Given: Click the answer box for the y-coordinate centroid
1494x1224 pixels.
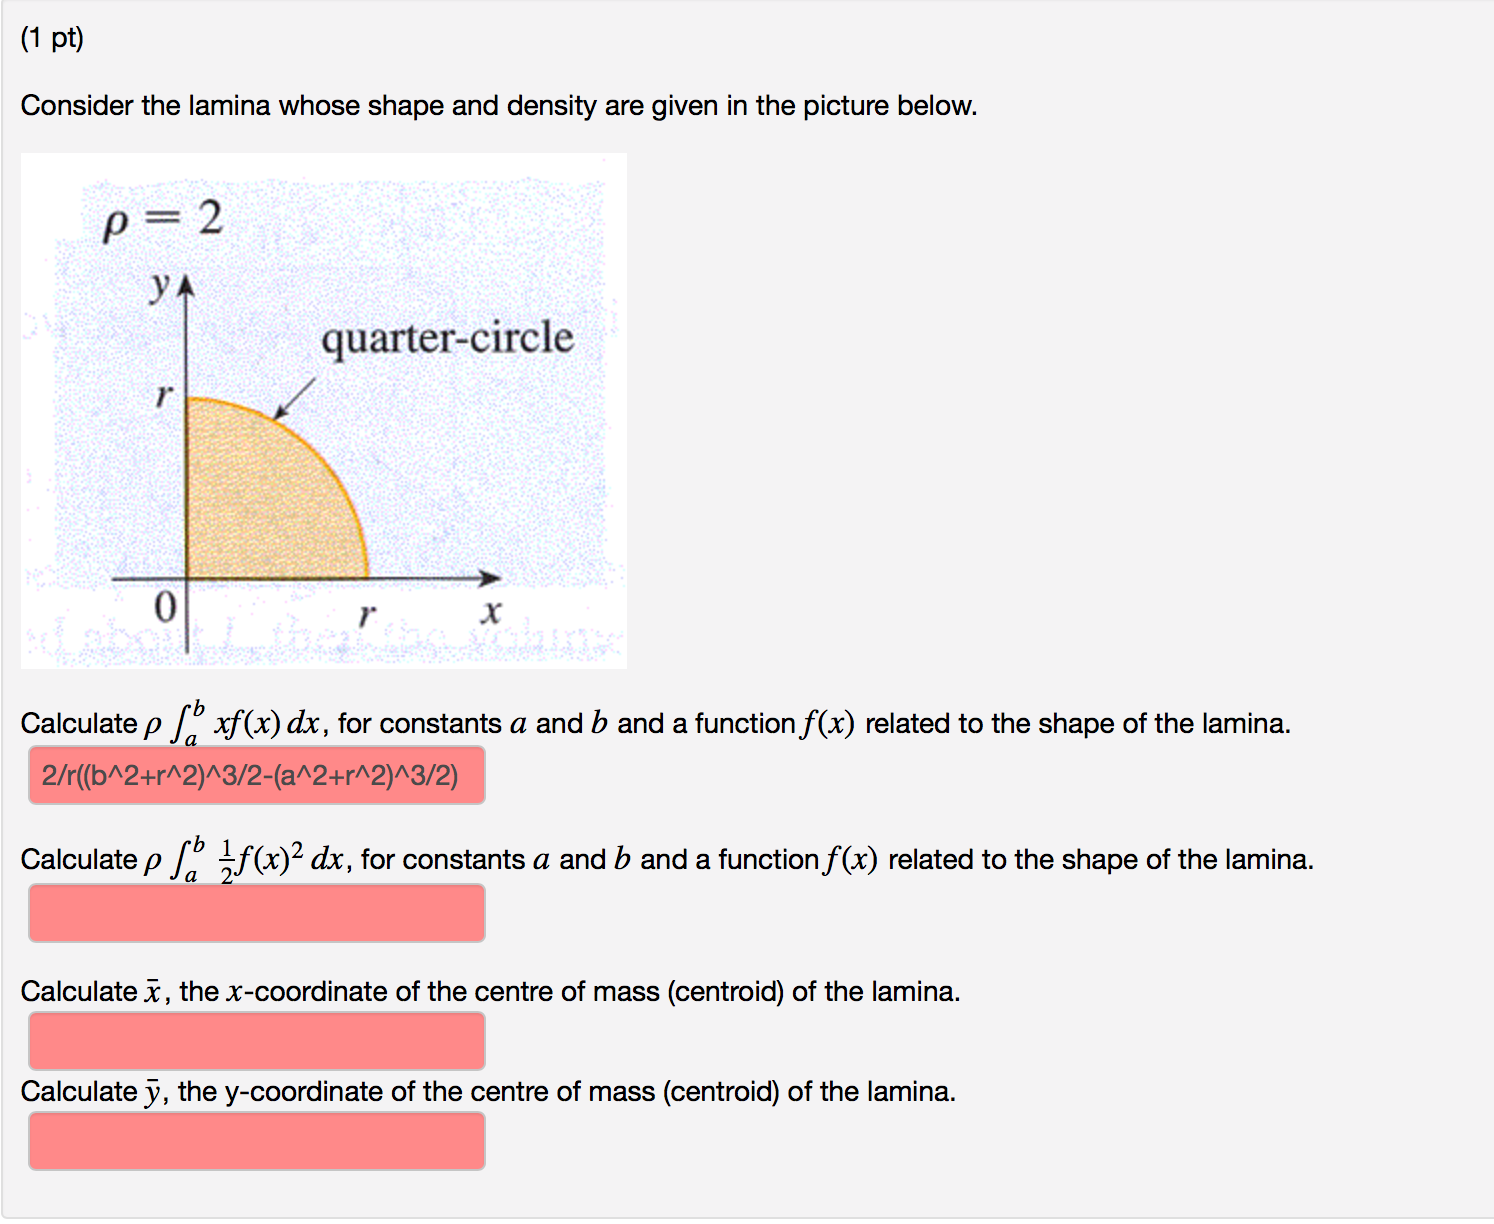Looking at the screenshot, I should click(255, 1140).
